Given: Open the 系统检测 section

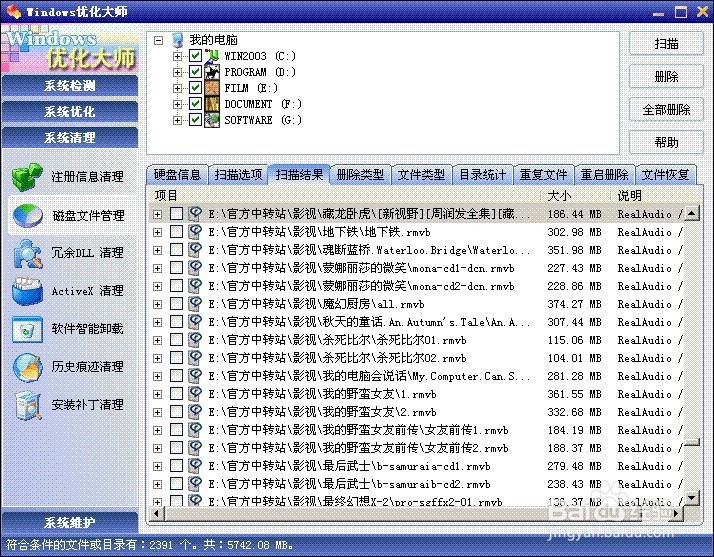Looking at the screenshot, I should 70,86.
